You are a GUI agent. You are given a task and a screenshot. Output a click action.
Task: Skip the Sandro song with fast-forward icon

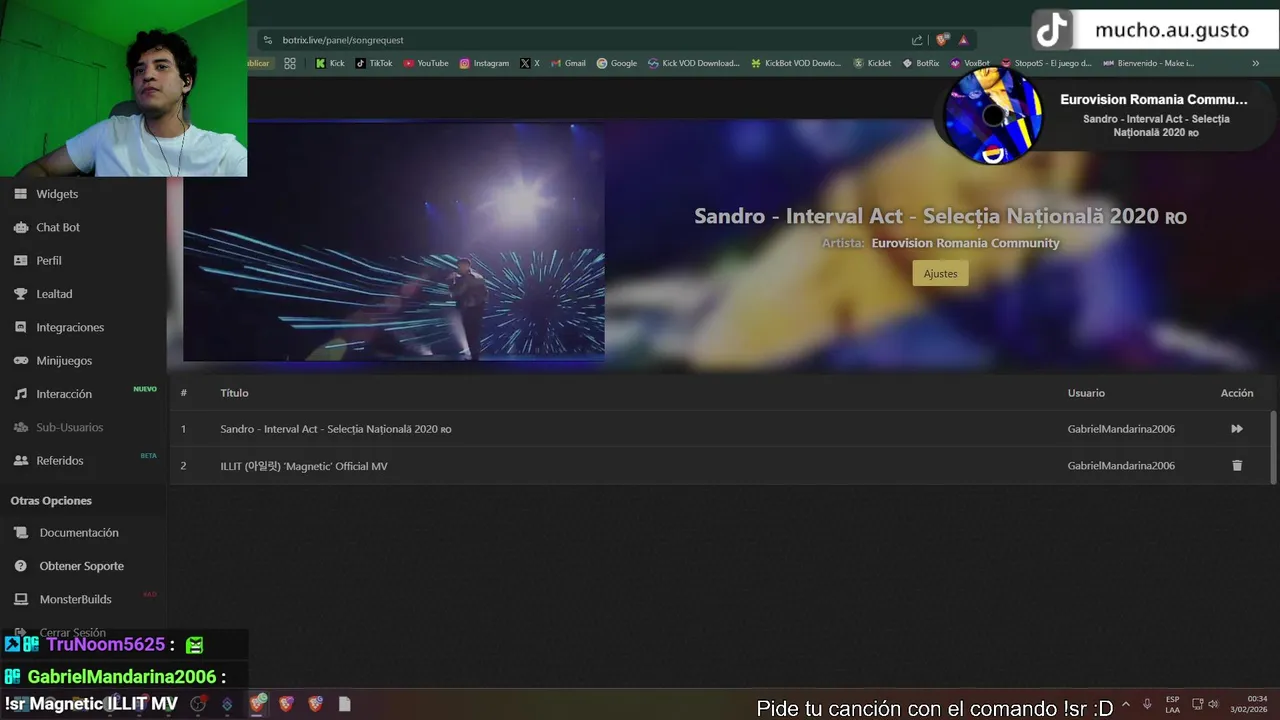pos(1237,429)
